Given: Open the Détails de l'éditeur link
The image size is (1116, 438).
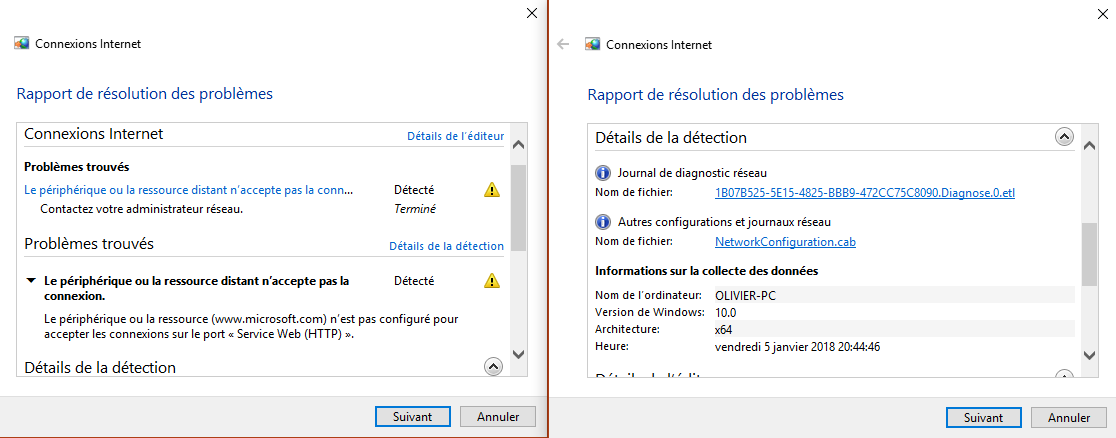Looking at the screenshot, I should pos(456,136).
